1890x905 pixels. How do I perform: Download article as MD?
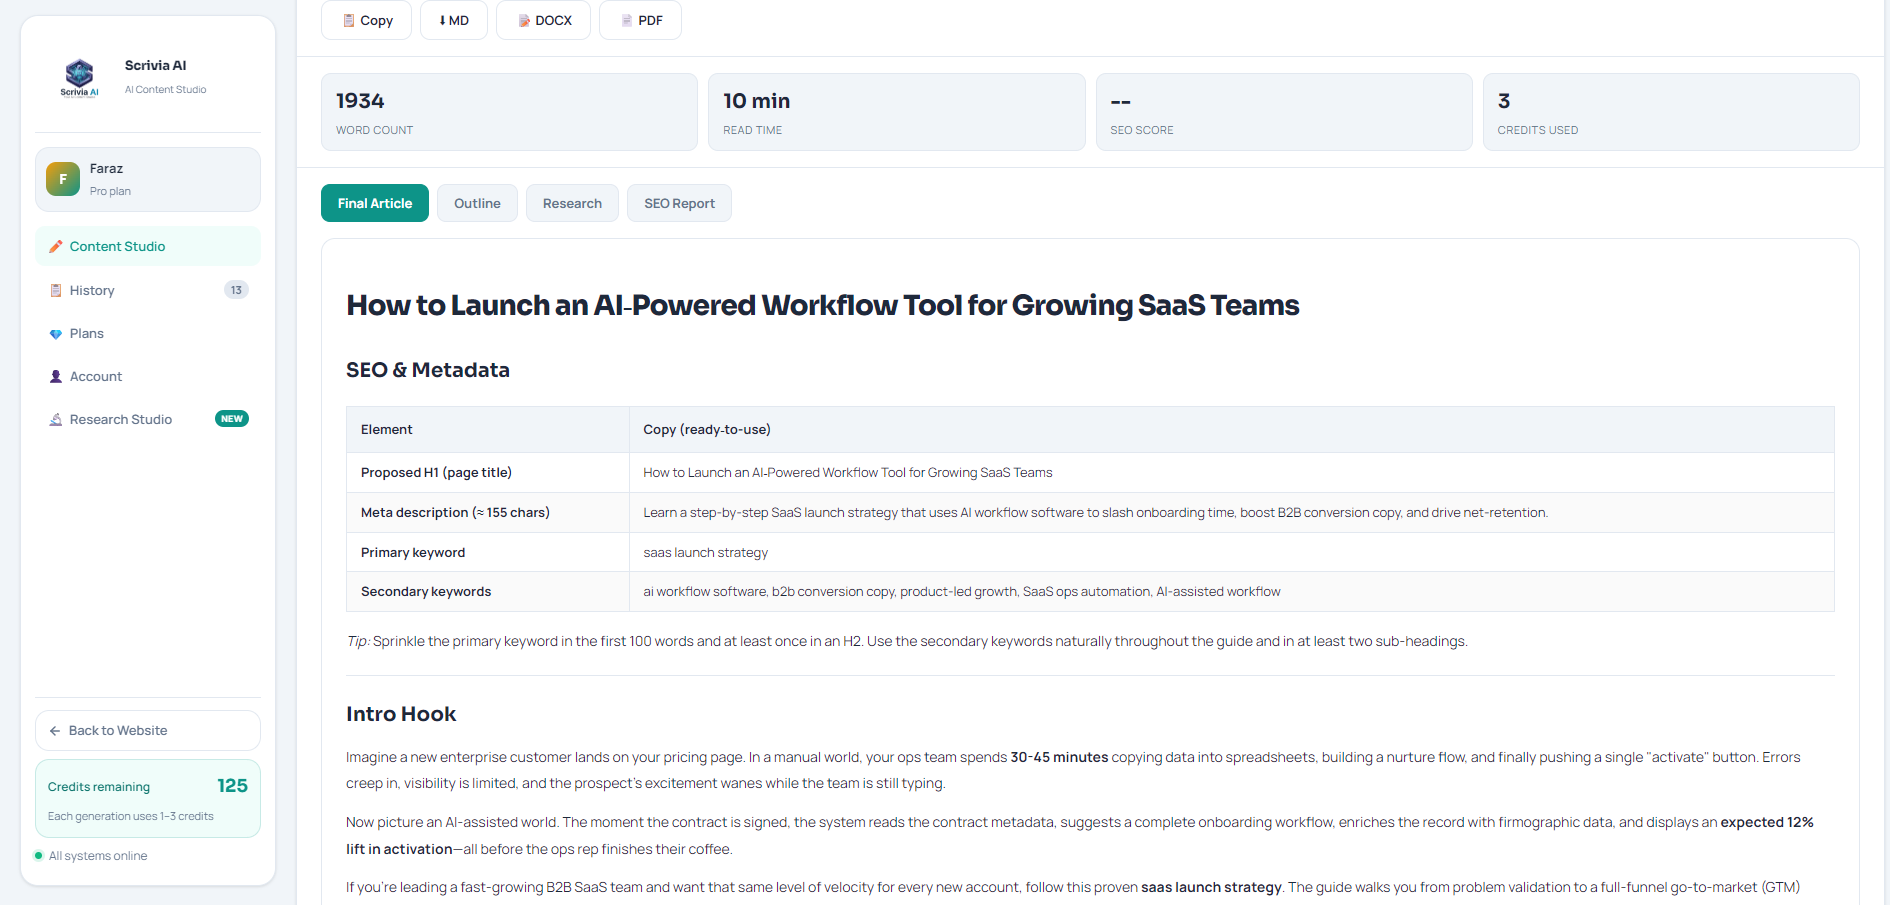click(454, 20)
